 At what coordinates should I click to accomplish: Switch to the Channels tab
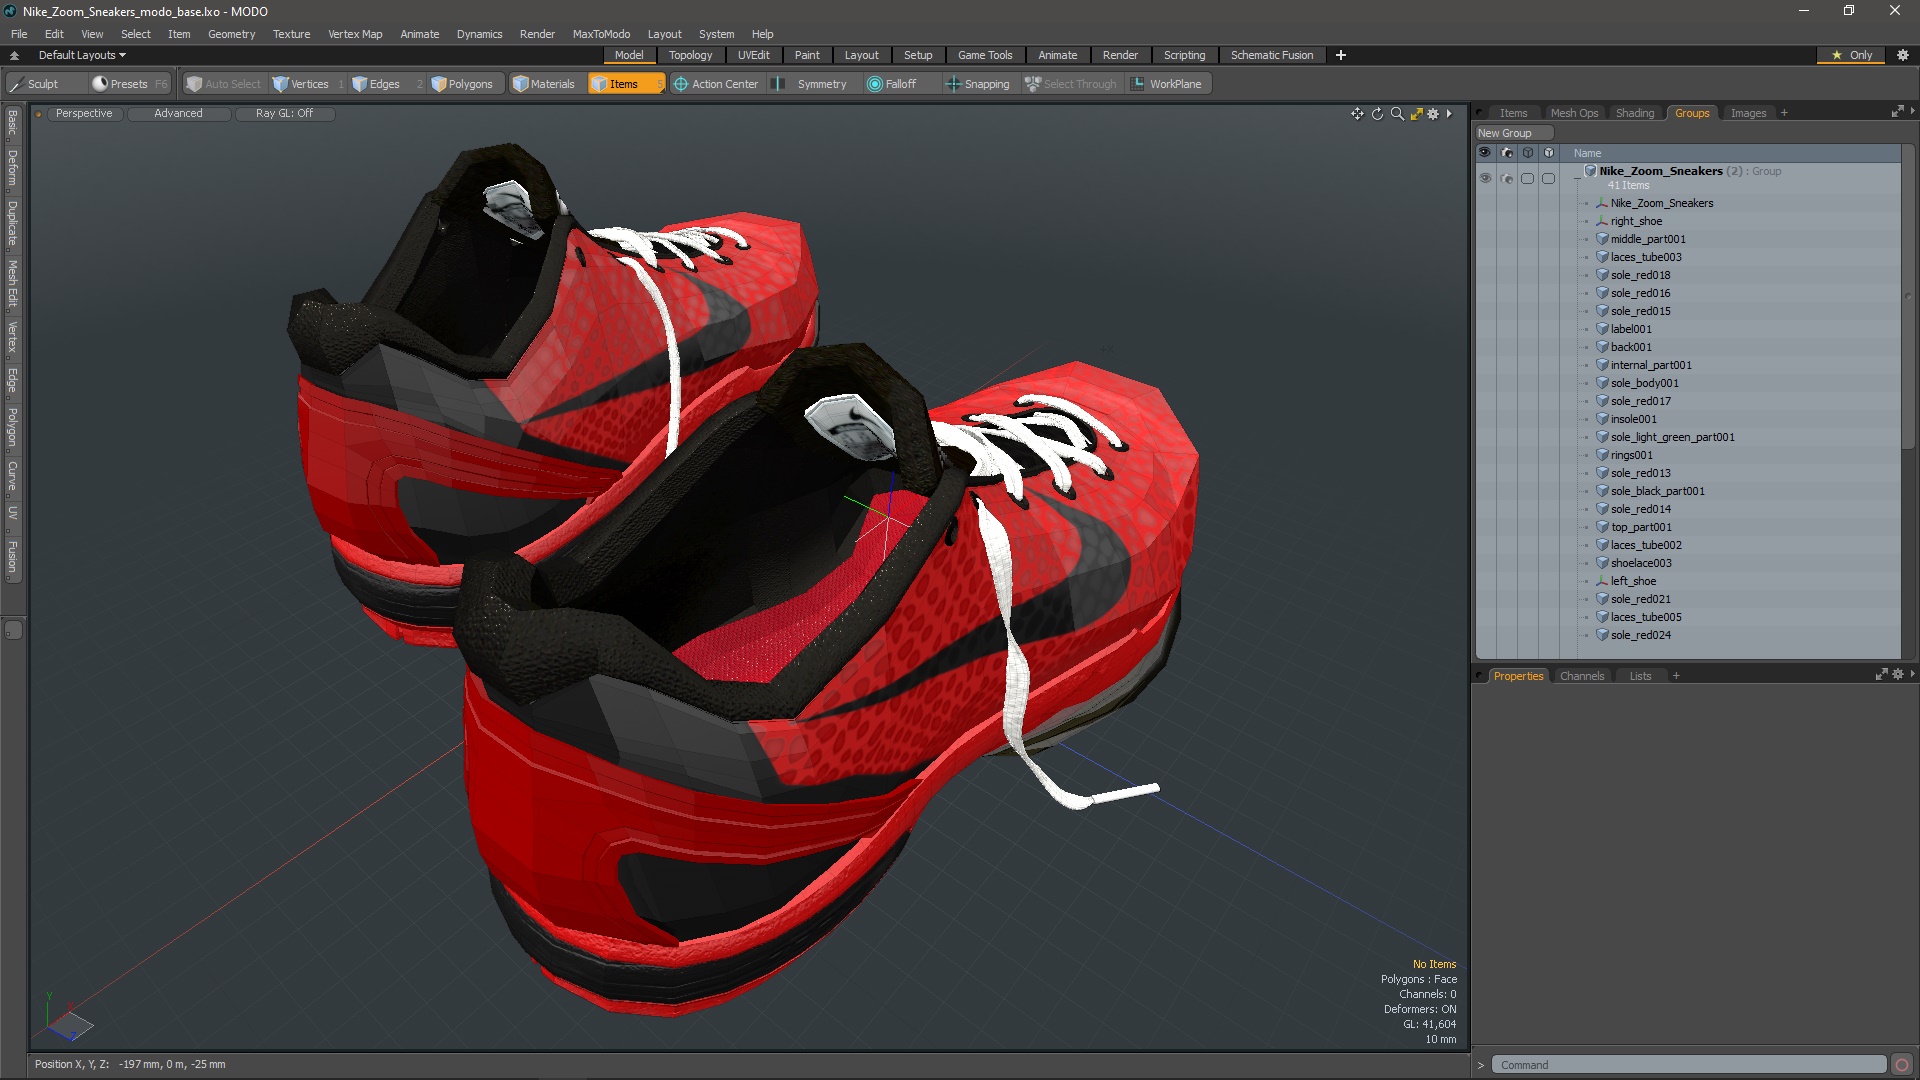tap(1582, 676)
